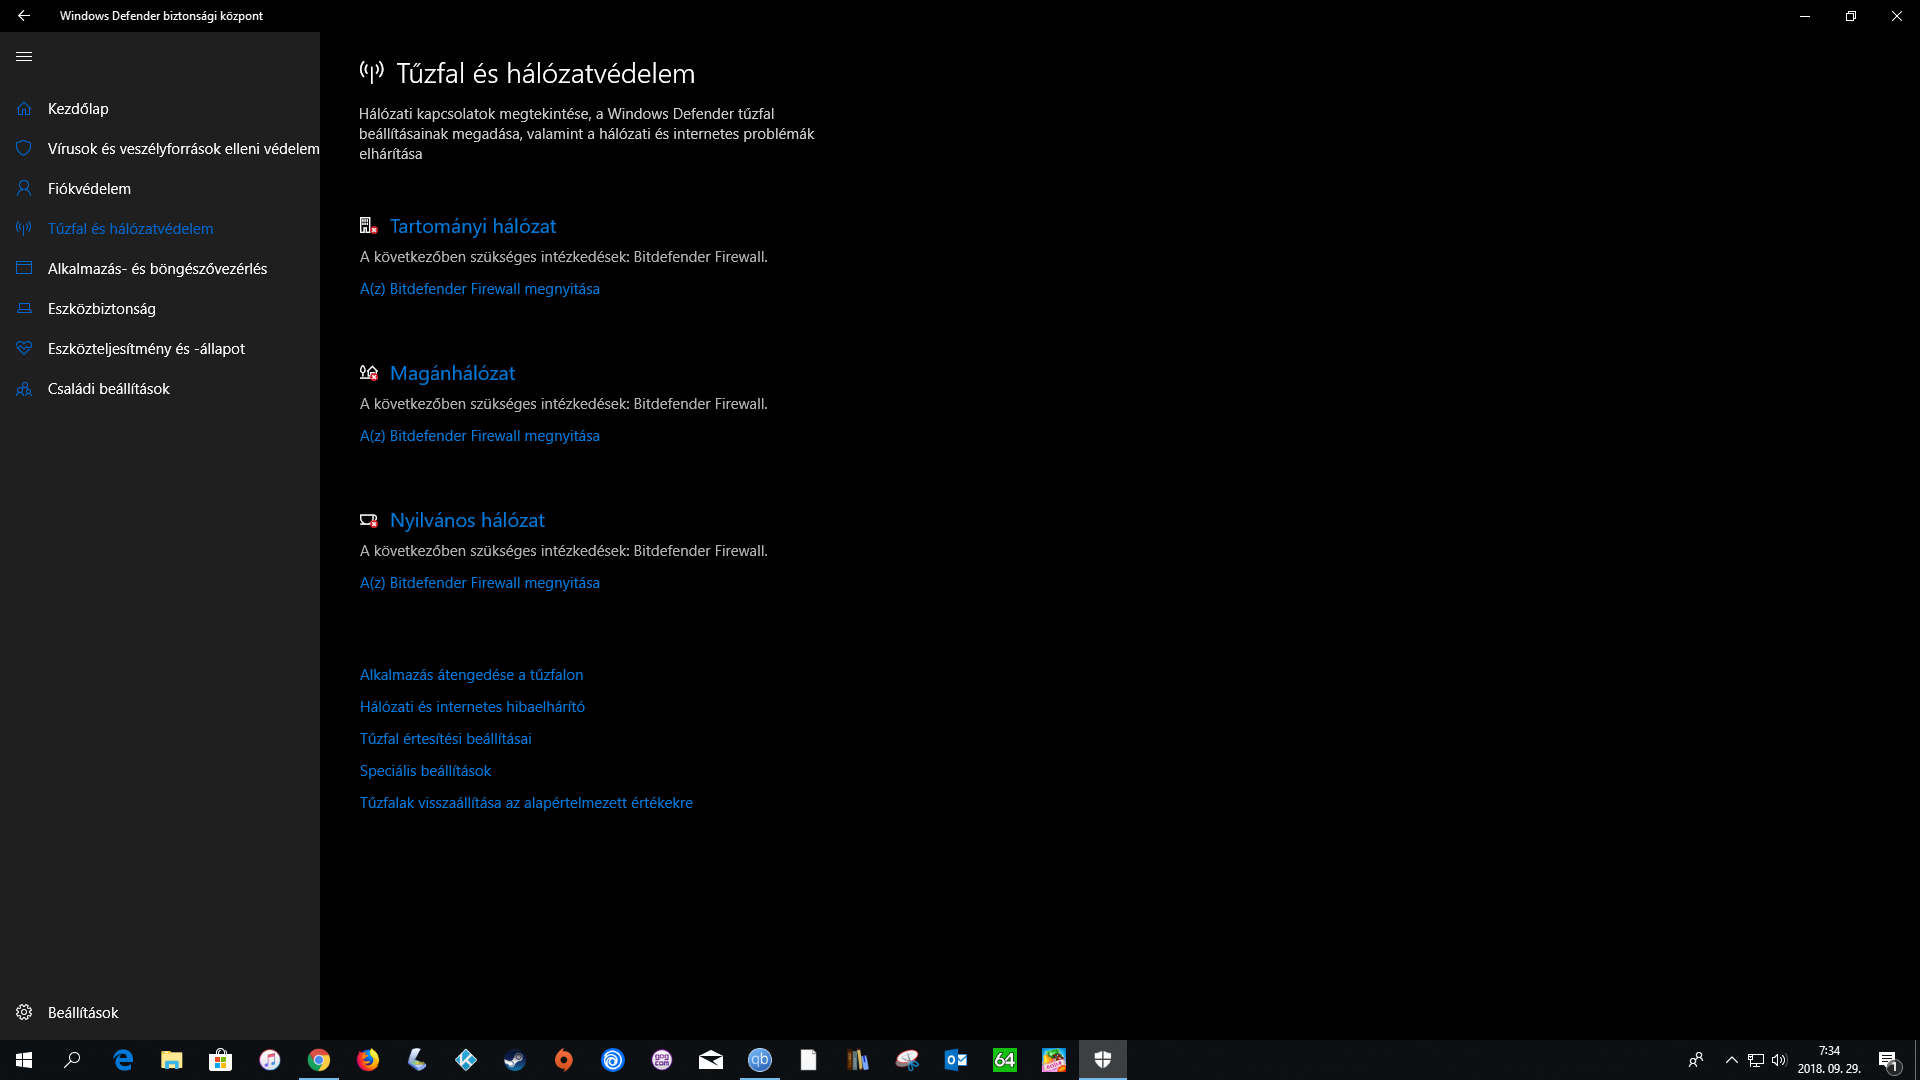Open Alkalmazás- és böngészővezérlés section

157,269
